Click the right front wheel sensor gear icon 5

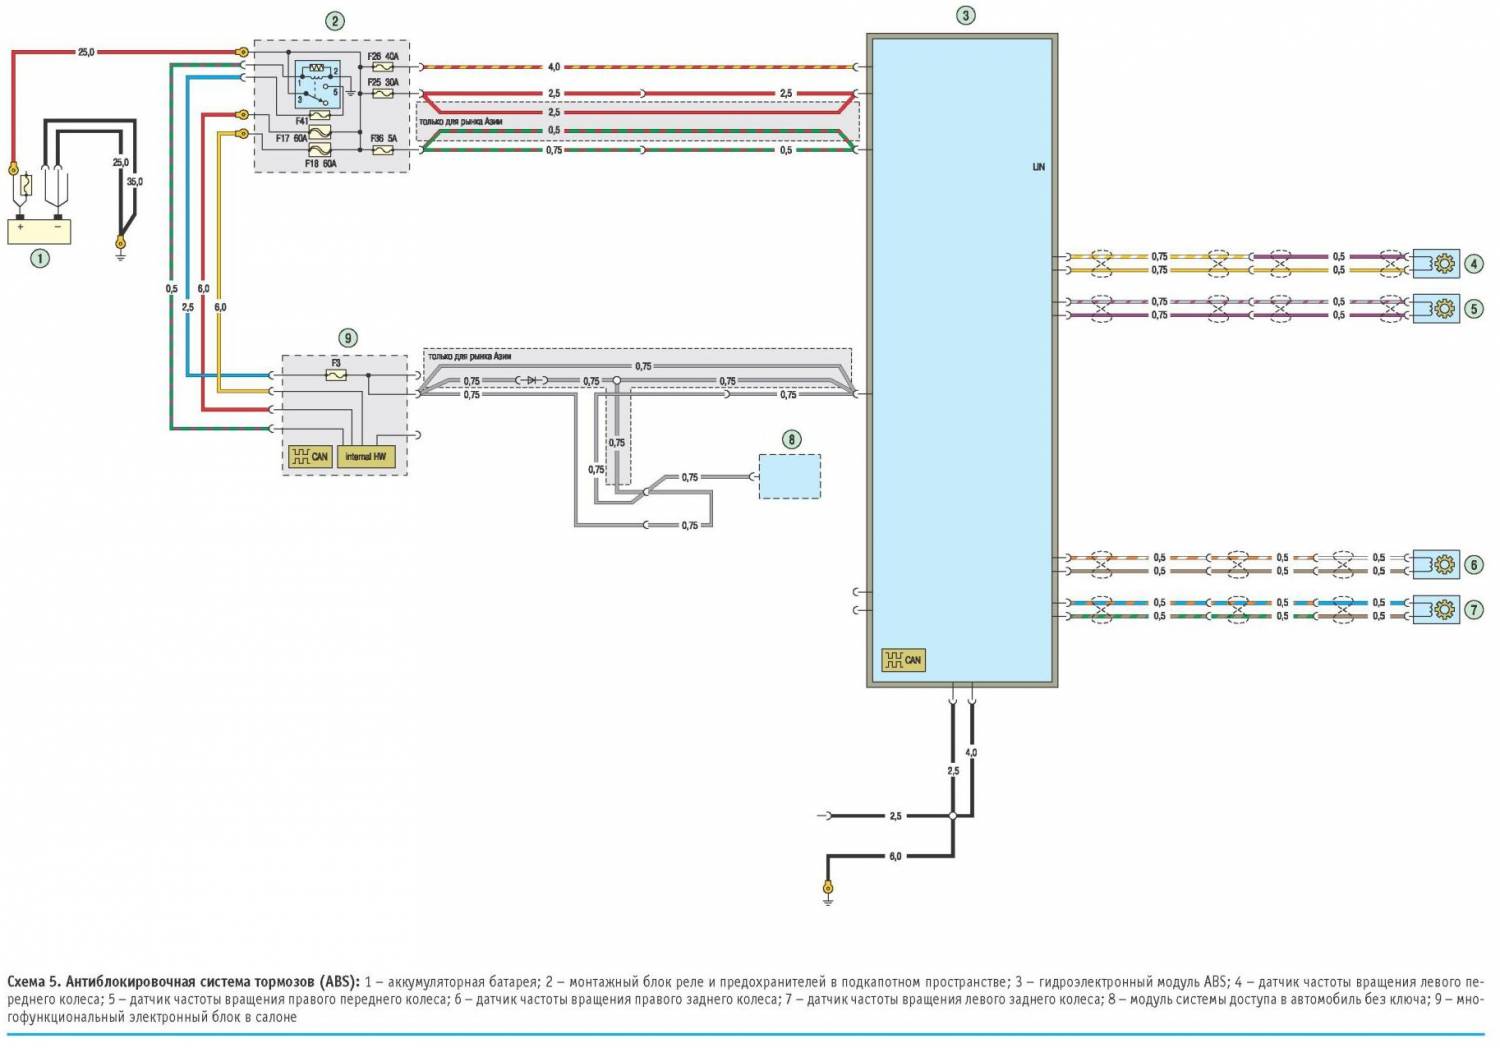coord(1443,309)
